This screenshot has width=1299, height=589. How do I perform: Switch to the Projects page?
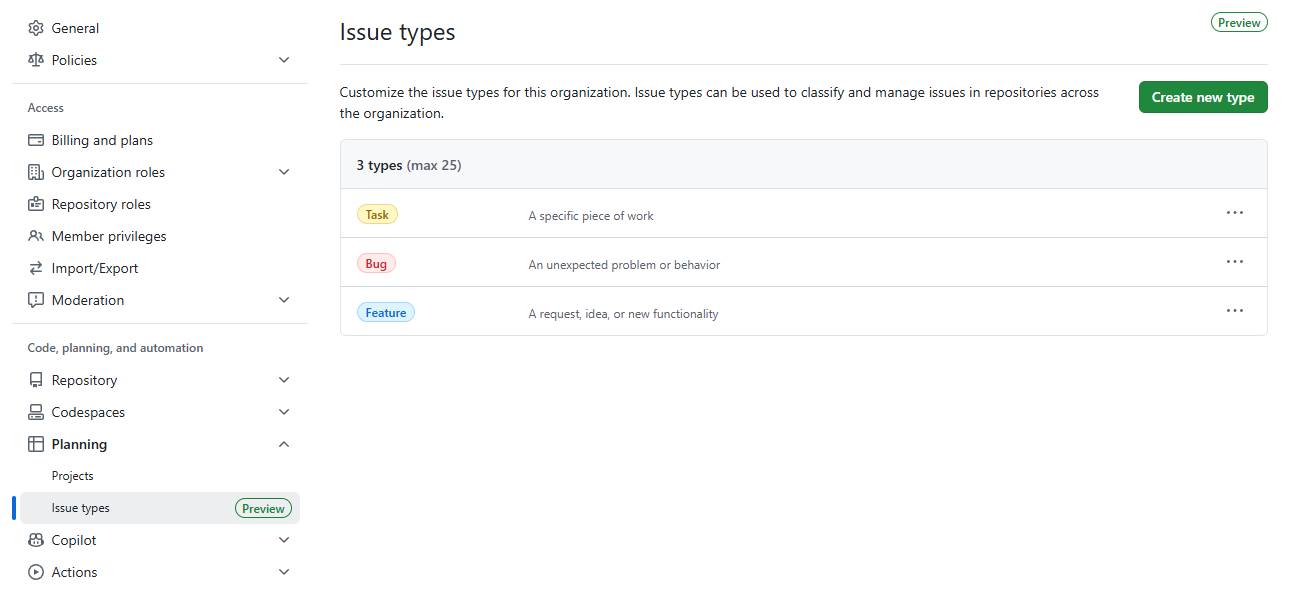pos(72,475)
